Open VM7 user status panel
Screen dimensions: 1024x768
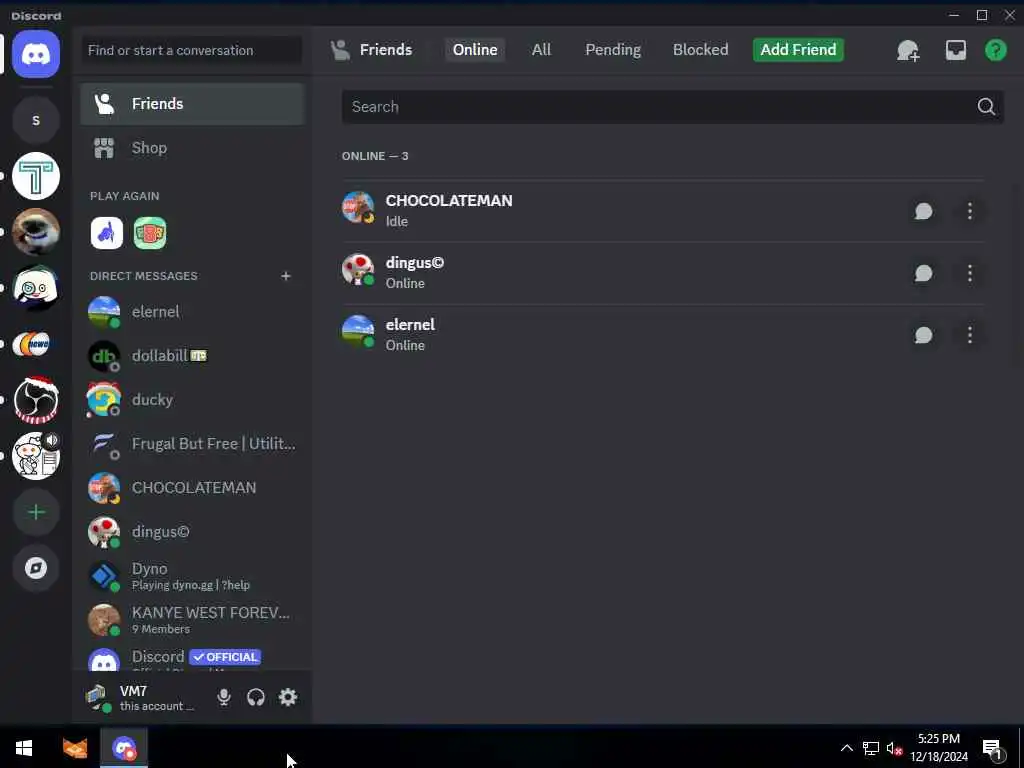[x=142, y=697]
